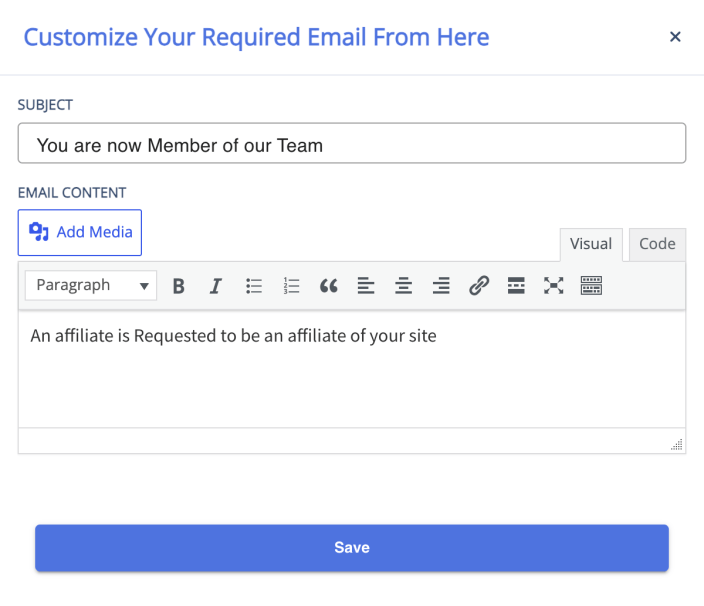Click the EMAIL CONTENT label
The width and height of the screenshot is (704, 606).
[72, 193]
